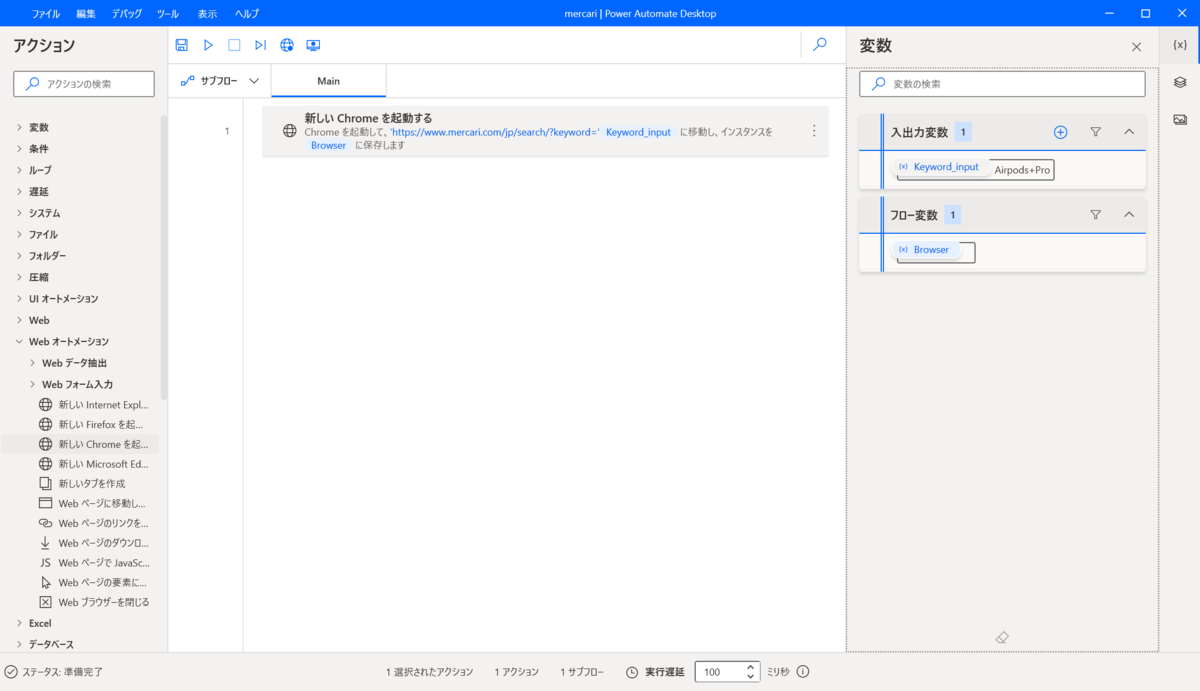The height and width of the screenshot is (691, 1200).
Task: Toggle the {x} variables sidebar icon
Action: [x=1180, y=45]
